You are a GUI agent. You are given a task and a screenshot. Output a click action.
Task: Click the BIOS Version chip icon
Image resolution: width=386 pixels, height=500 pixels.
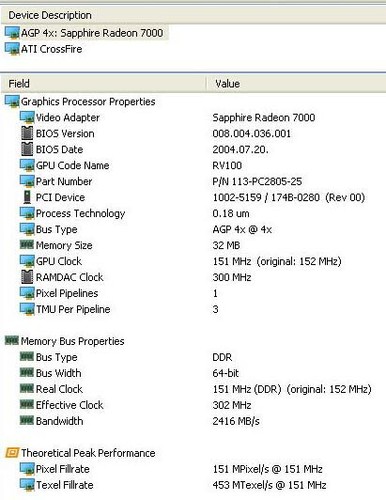click(27, 133)
